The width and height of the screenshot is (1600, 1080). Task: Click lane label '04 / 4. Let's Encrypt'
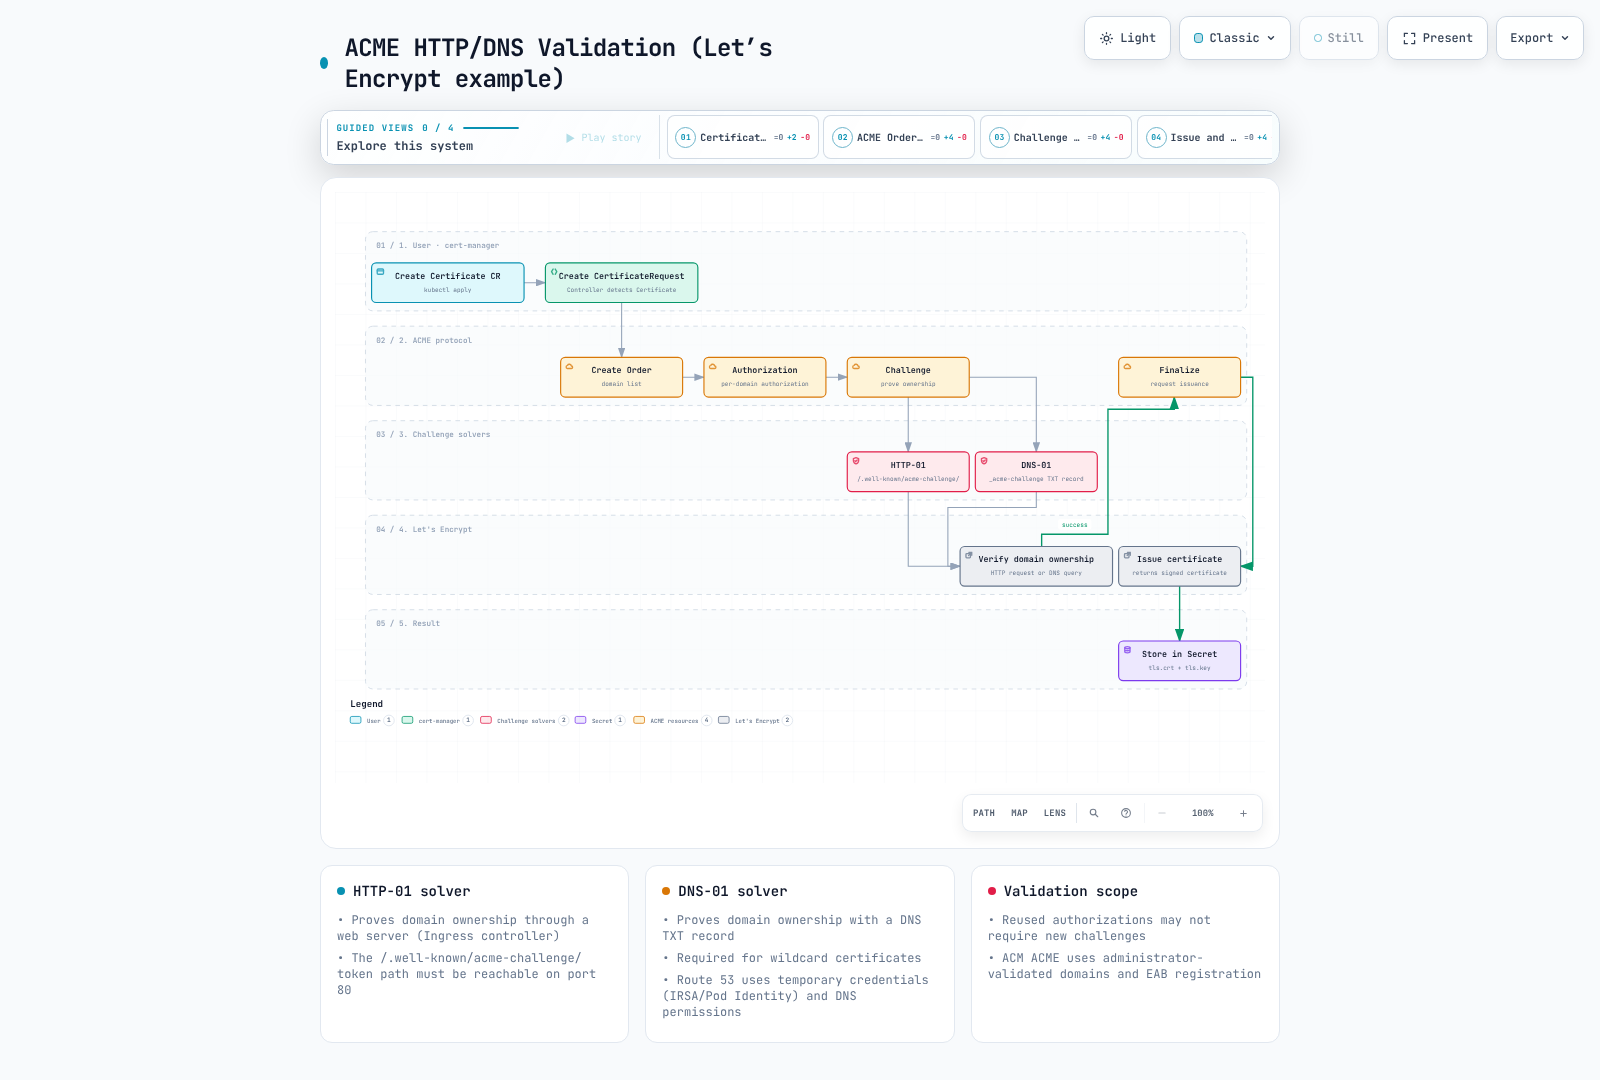point(424,529)
